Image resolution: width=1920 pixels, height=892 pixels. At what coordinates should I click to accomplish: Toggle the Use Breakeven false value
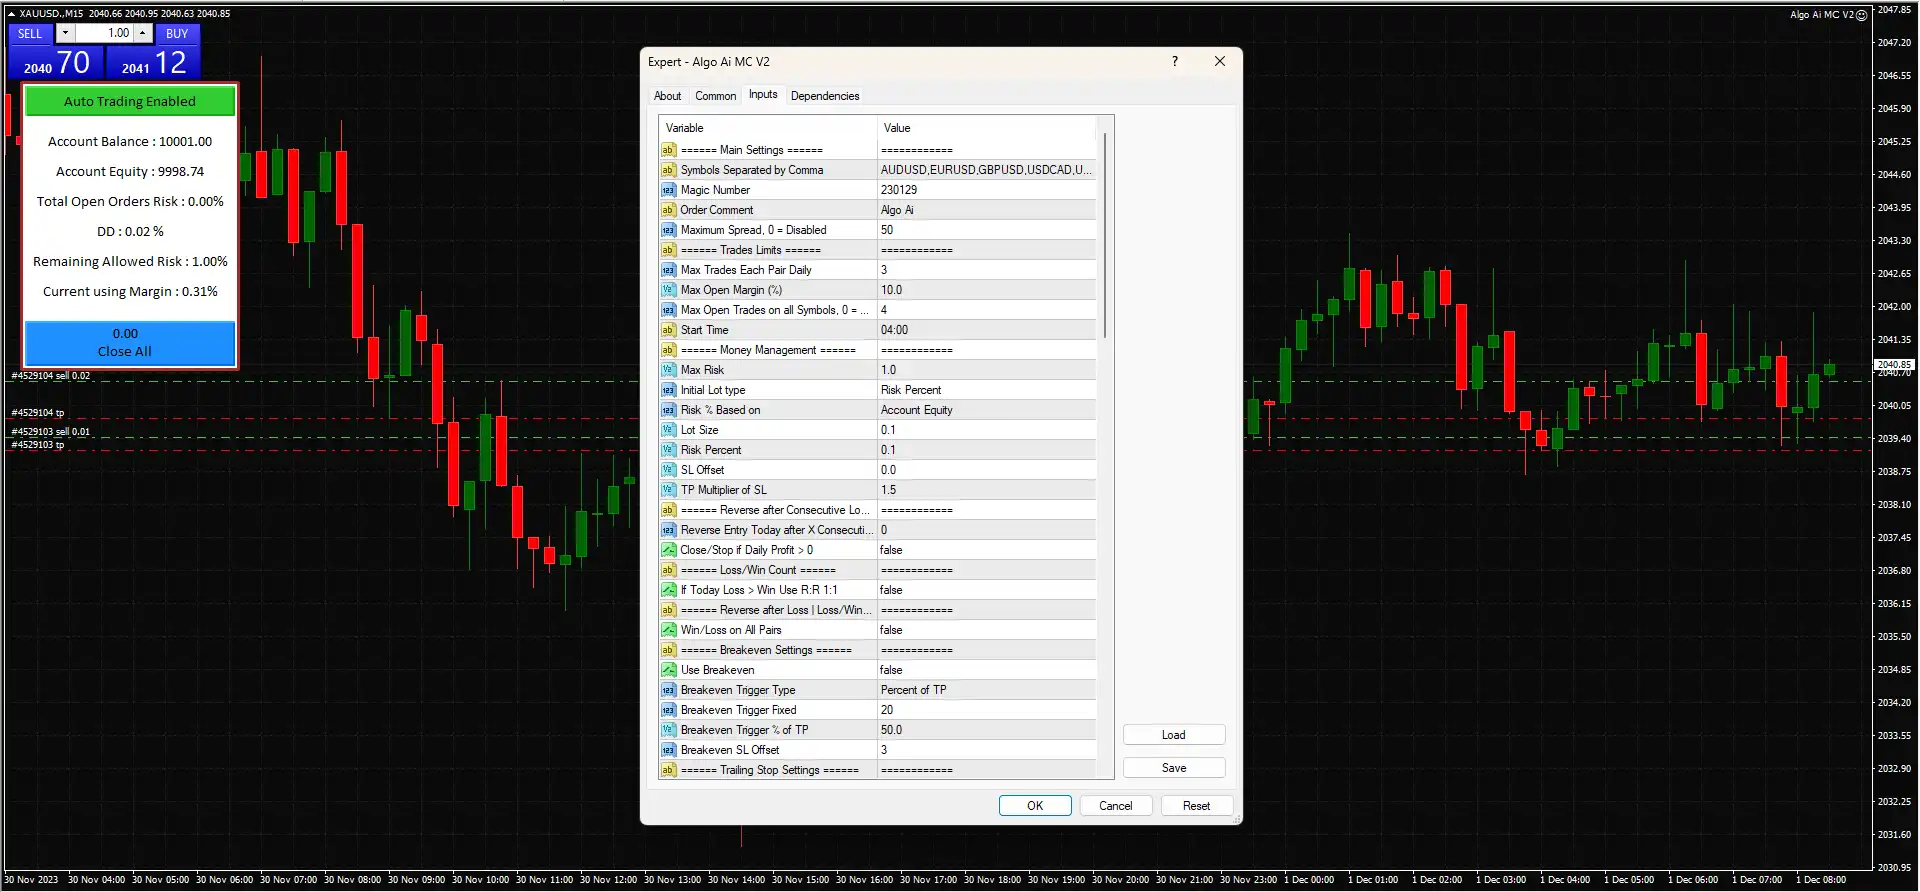tap(985, 670)
